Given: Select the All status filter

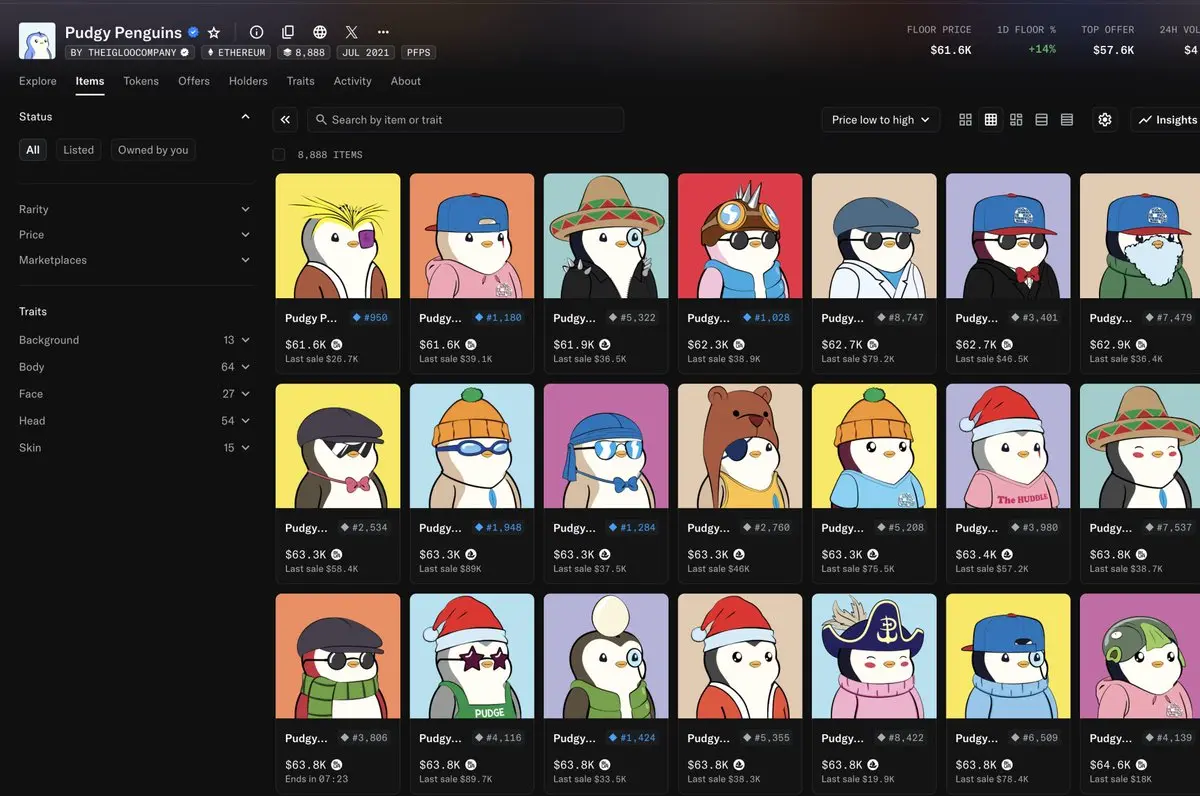Looking at the screenshot, I should point(33,150).
